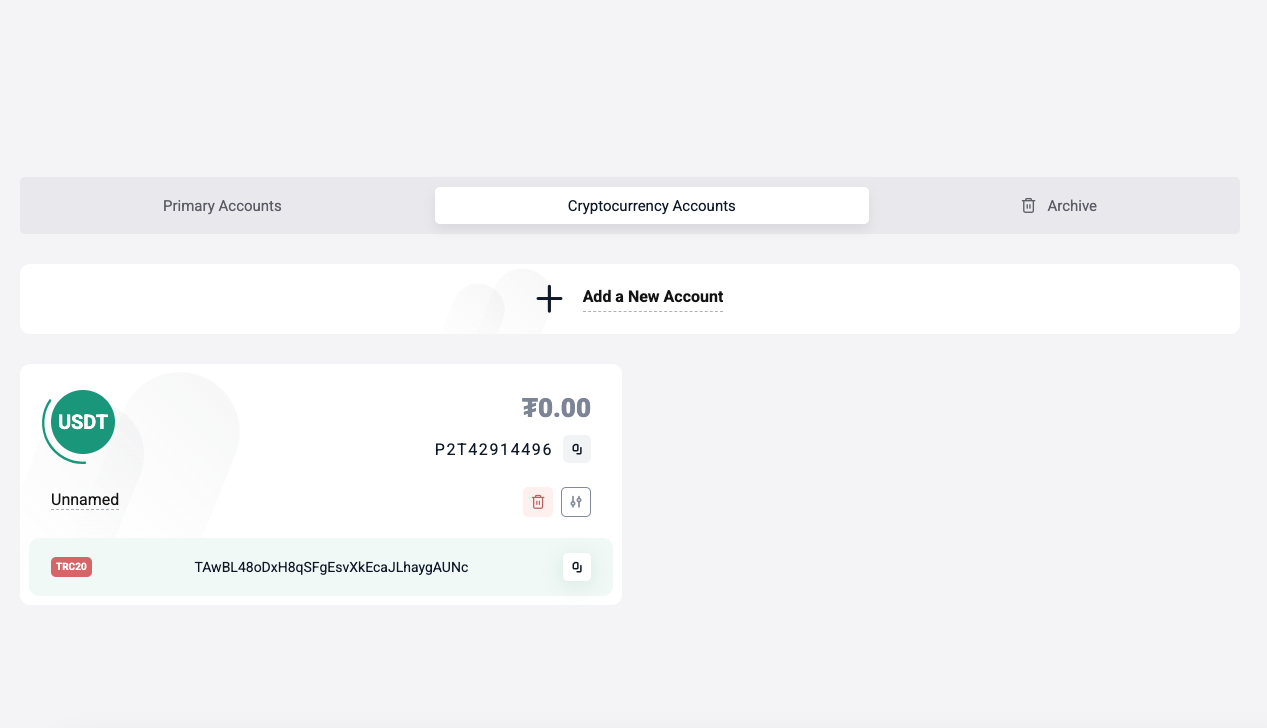
Task: Open the Archive tab
Action: [1058, 206]
